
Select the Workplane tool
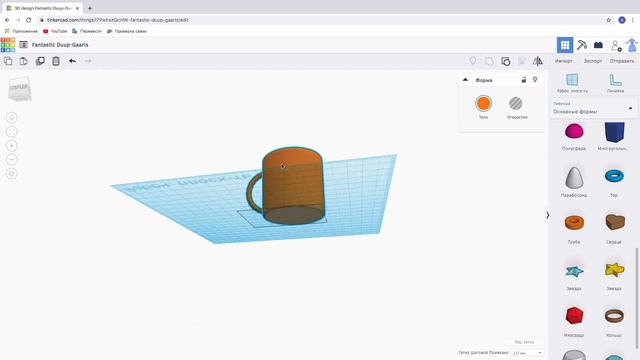point(572,83)
